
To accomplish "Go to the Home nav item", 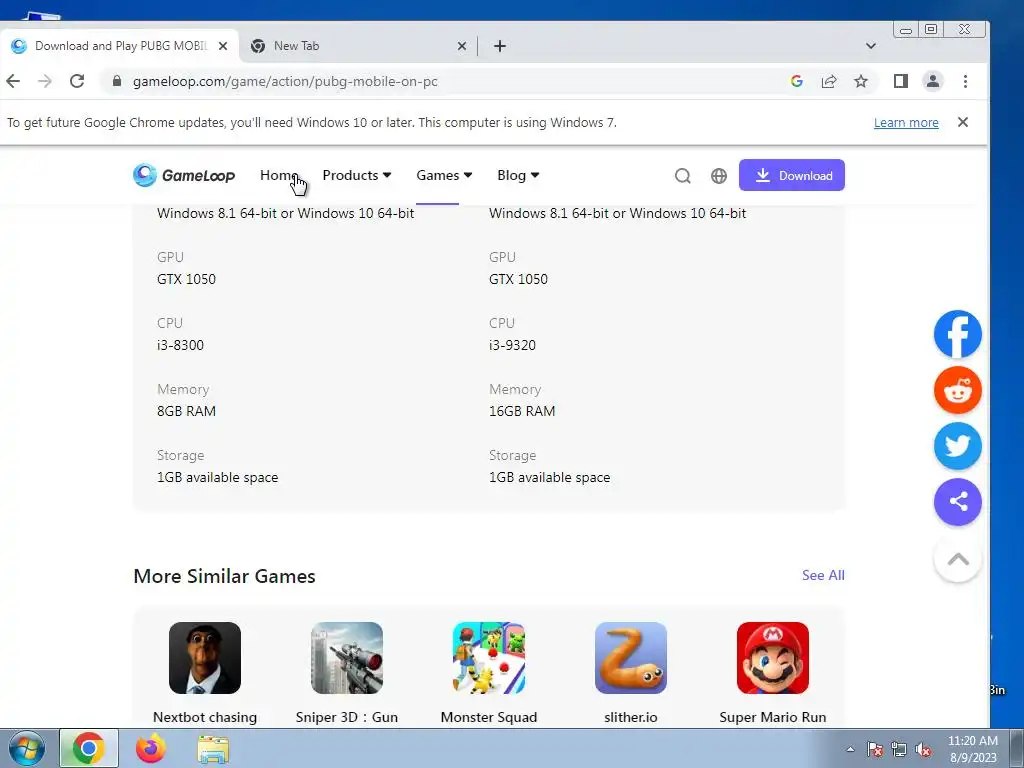I will click(x=279, y=175).
